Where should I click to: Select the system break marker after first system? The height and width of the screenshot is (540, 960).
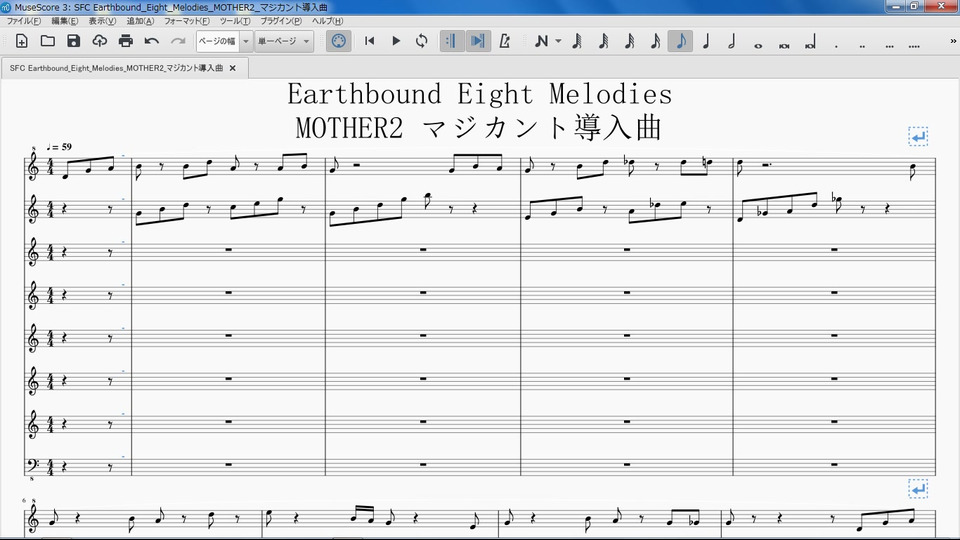click(x=918, y=137)
